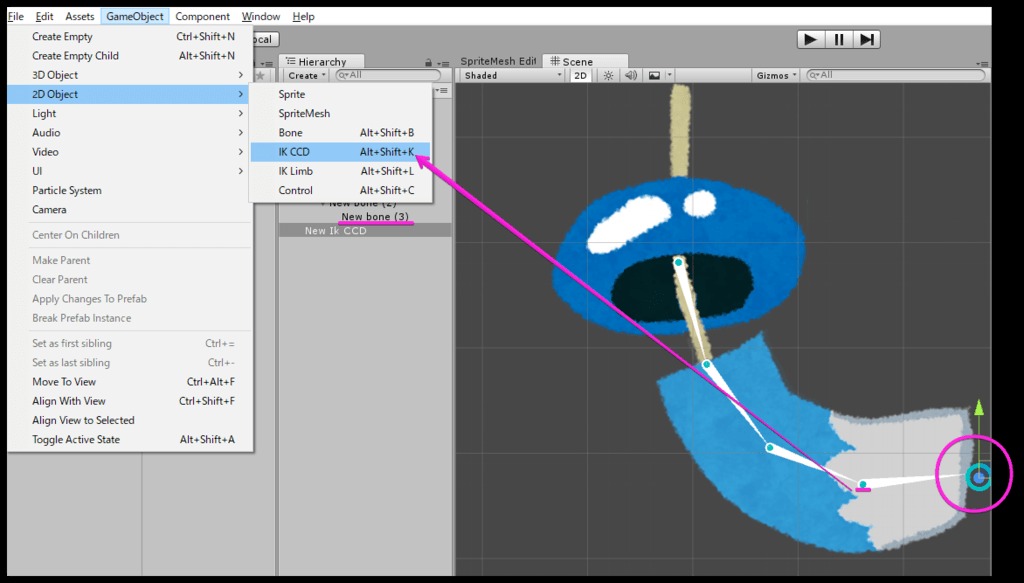Select New Ik CCD in Hierarchy

click(336, 231)
